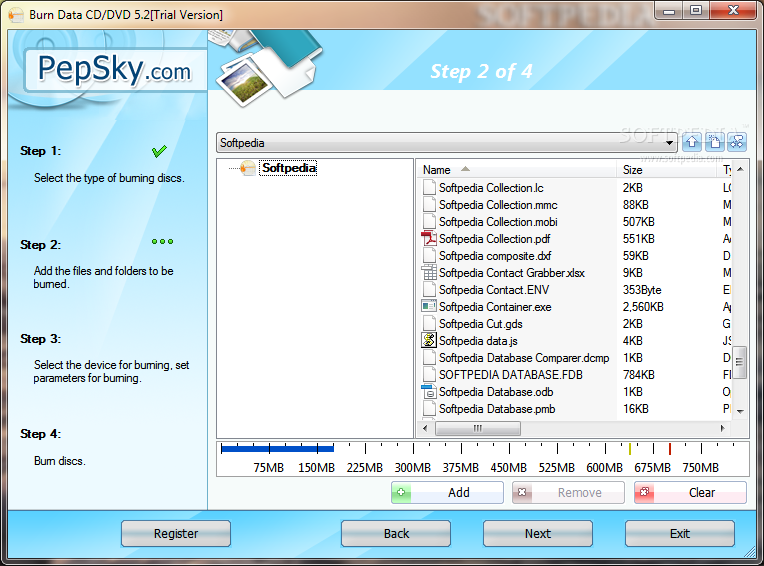This screenshot has height=566, width=764.
Task: Sort the file list by Size column
Action: click(x=667, y=170)
